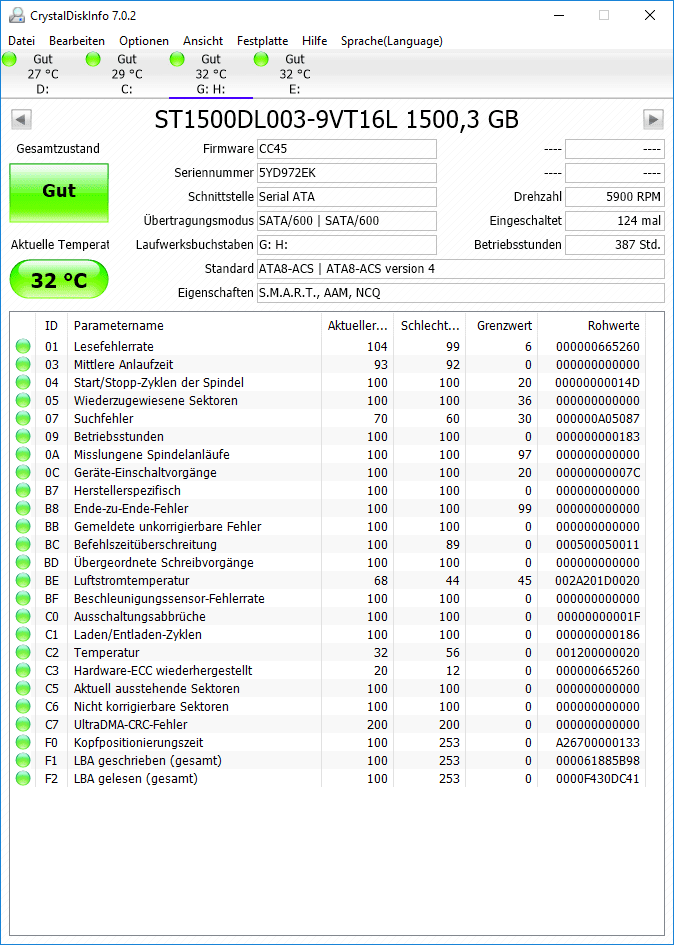674x945 pixels.
Task: Go to next disk with right arrow
Action: coord(654,119)
